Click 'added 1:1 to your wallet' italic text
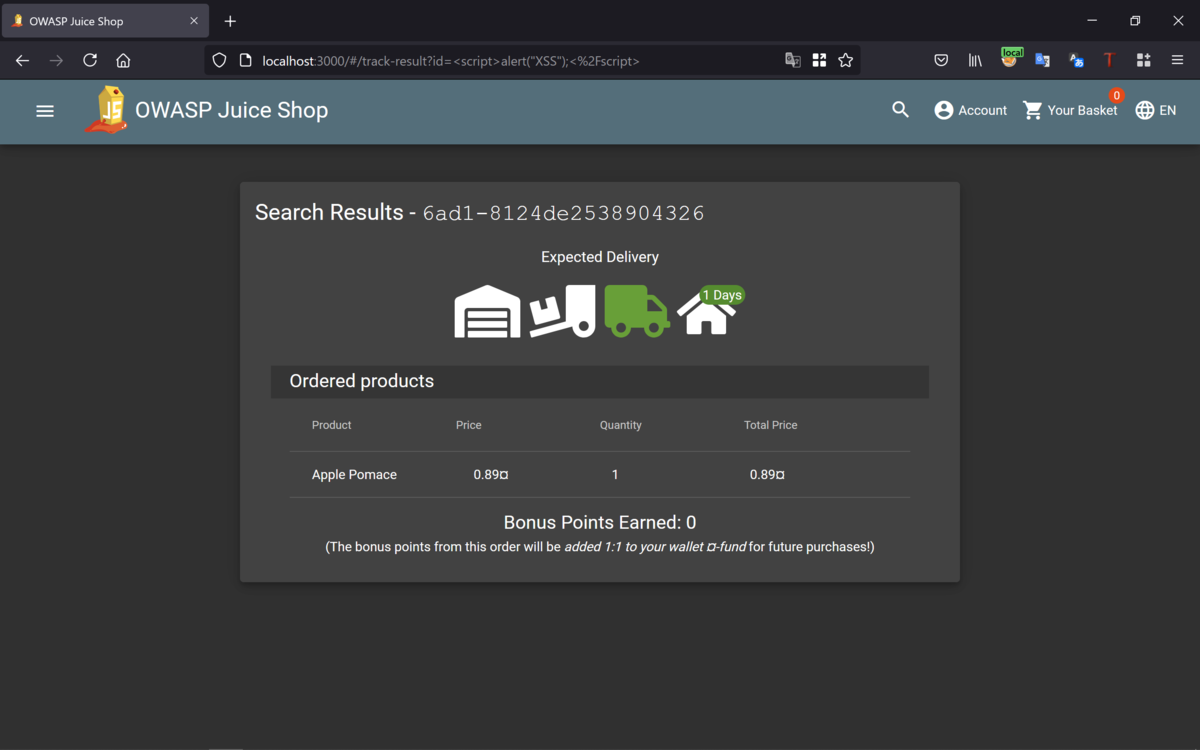1200x750 pixels. pyautogui.click(x=655, y=547)
